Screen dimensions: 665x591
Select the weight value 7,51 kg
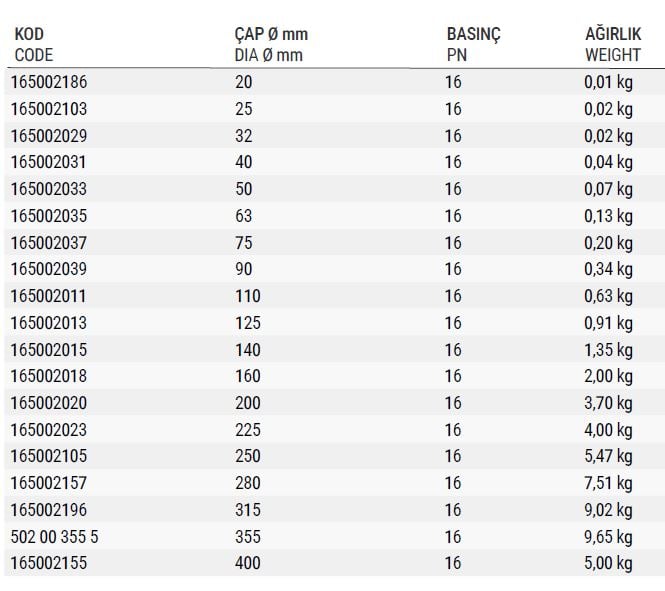click(609, 484)
